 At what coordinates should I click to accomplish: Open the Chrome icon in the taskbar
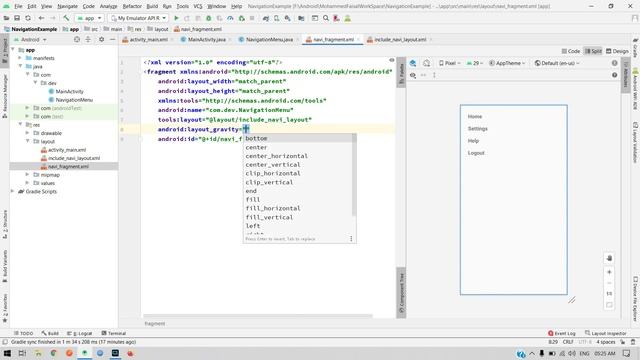tap(53, 353)
